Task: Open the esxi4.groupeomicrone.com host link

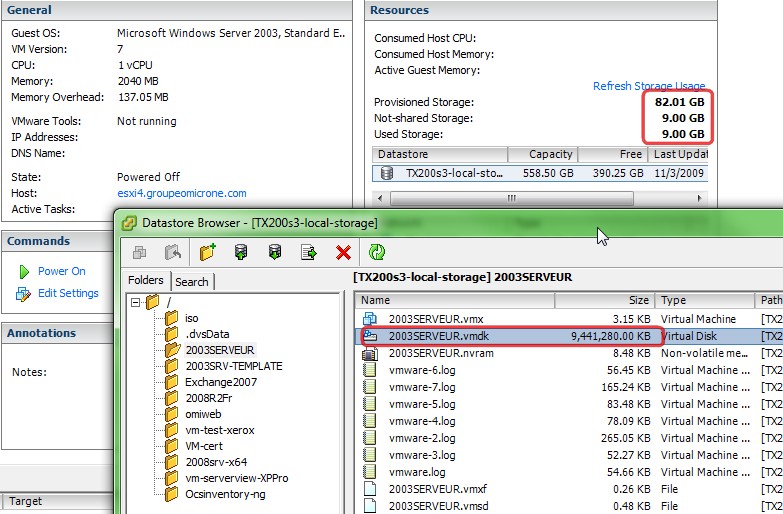Action: coord(181,193)
